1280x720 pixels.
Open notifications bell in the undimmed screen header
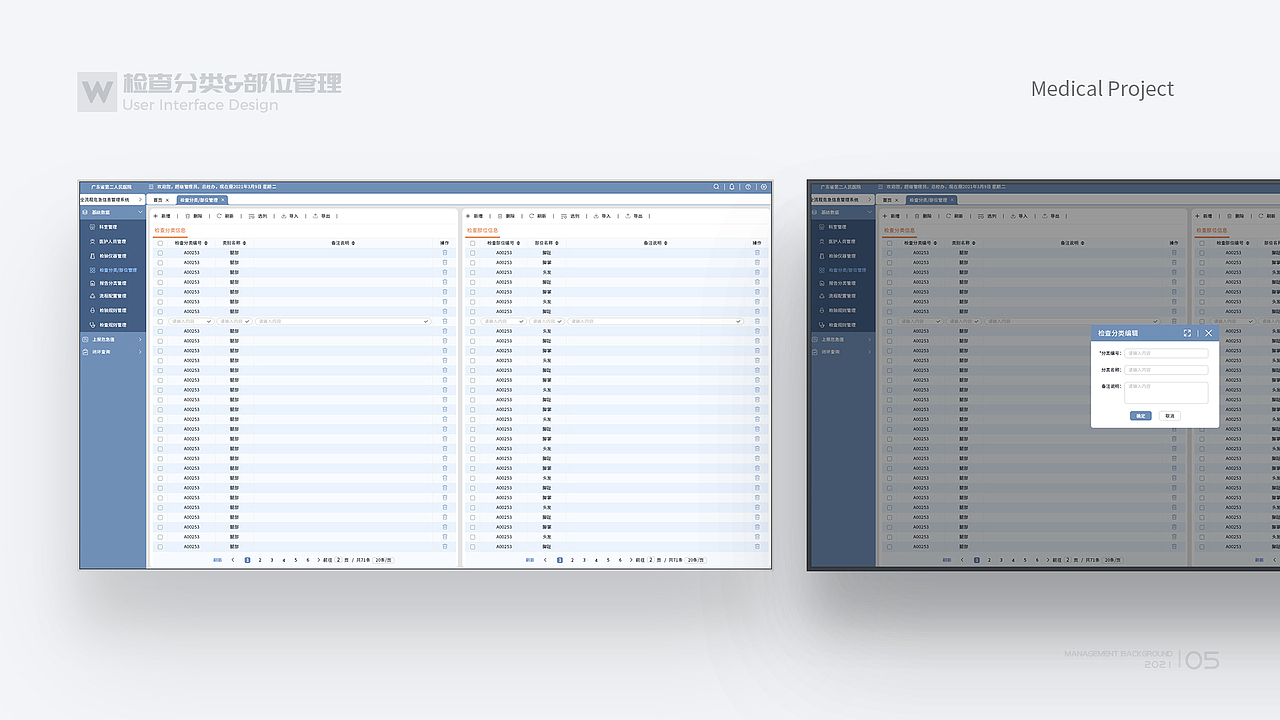click(x=732, y=187)
